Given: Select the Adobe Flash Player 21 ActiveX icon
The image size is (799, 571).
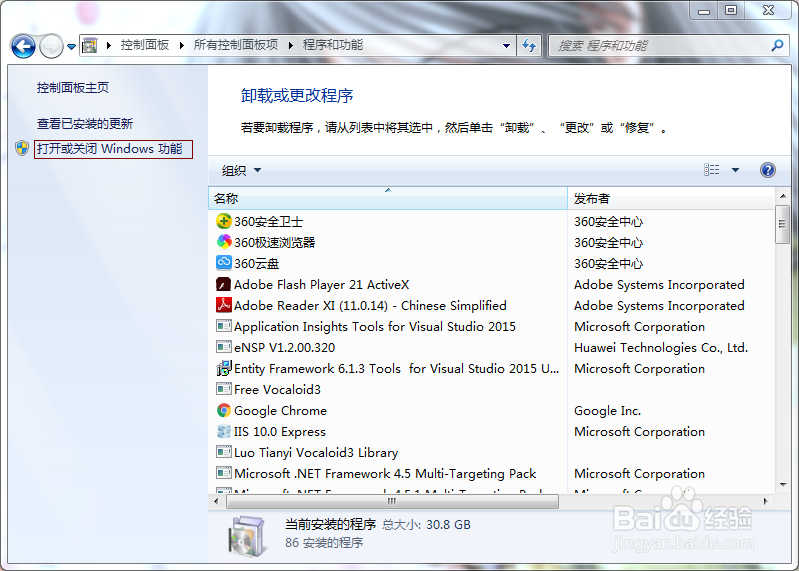Looking at the screenshot, I should click(x=224, y=284).
